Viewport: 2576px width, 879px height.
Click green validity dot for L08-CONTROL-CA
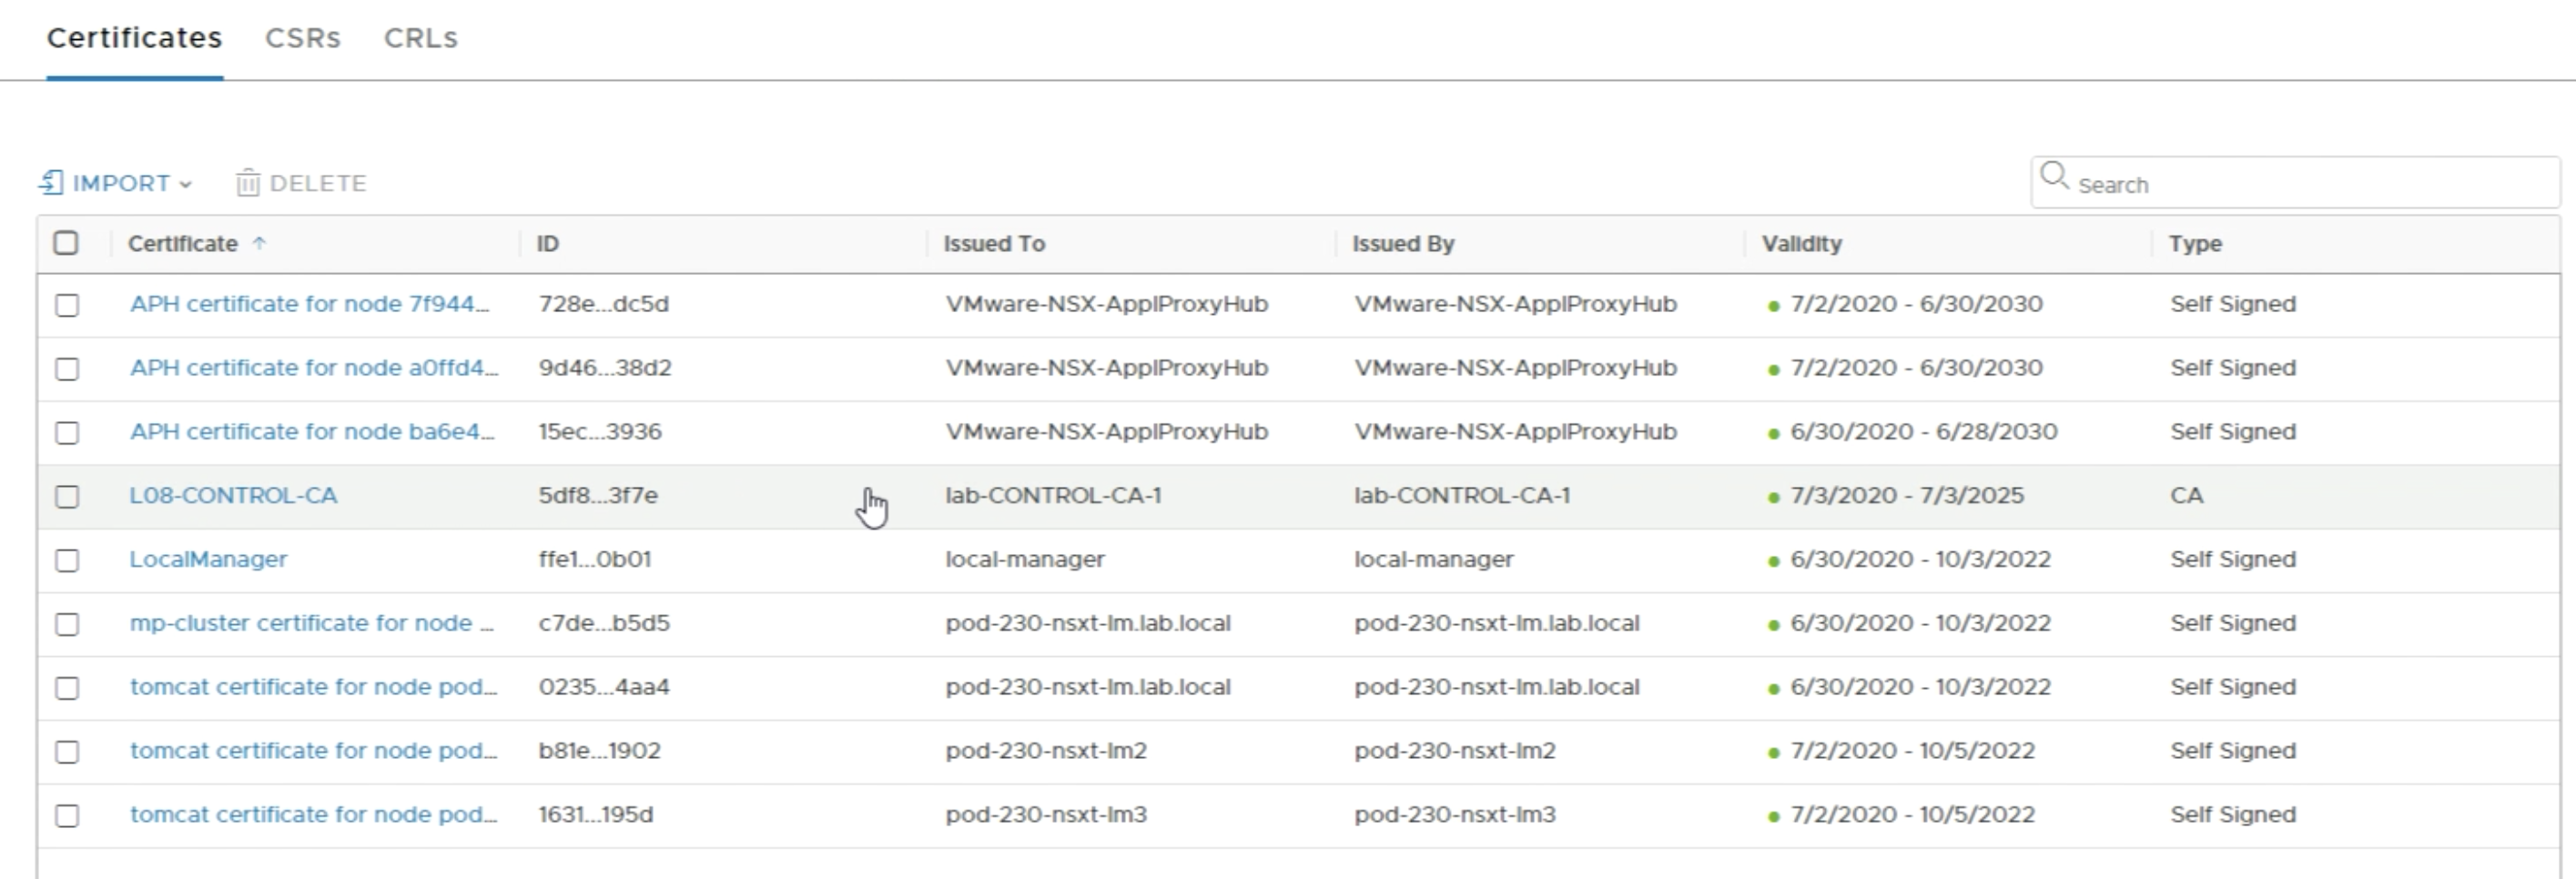coord(1774,497)
